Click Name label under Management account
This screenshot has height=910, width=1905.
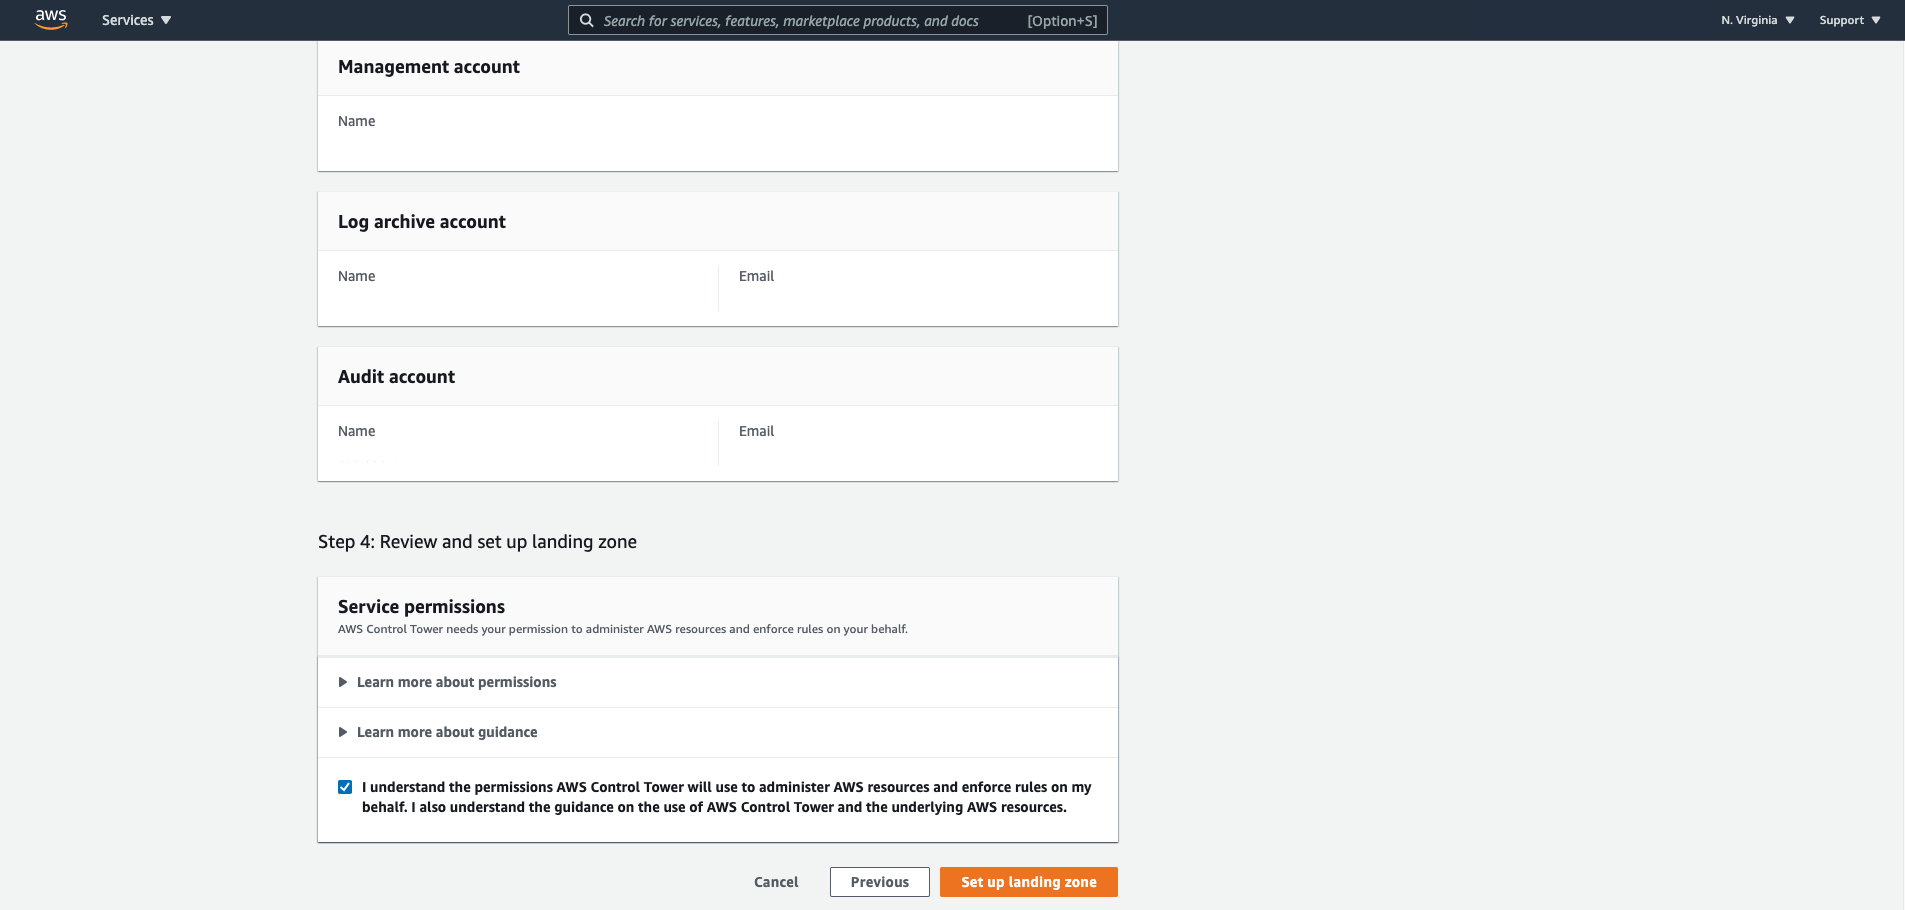pyautogui.click(x=357, y=121)
